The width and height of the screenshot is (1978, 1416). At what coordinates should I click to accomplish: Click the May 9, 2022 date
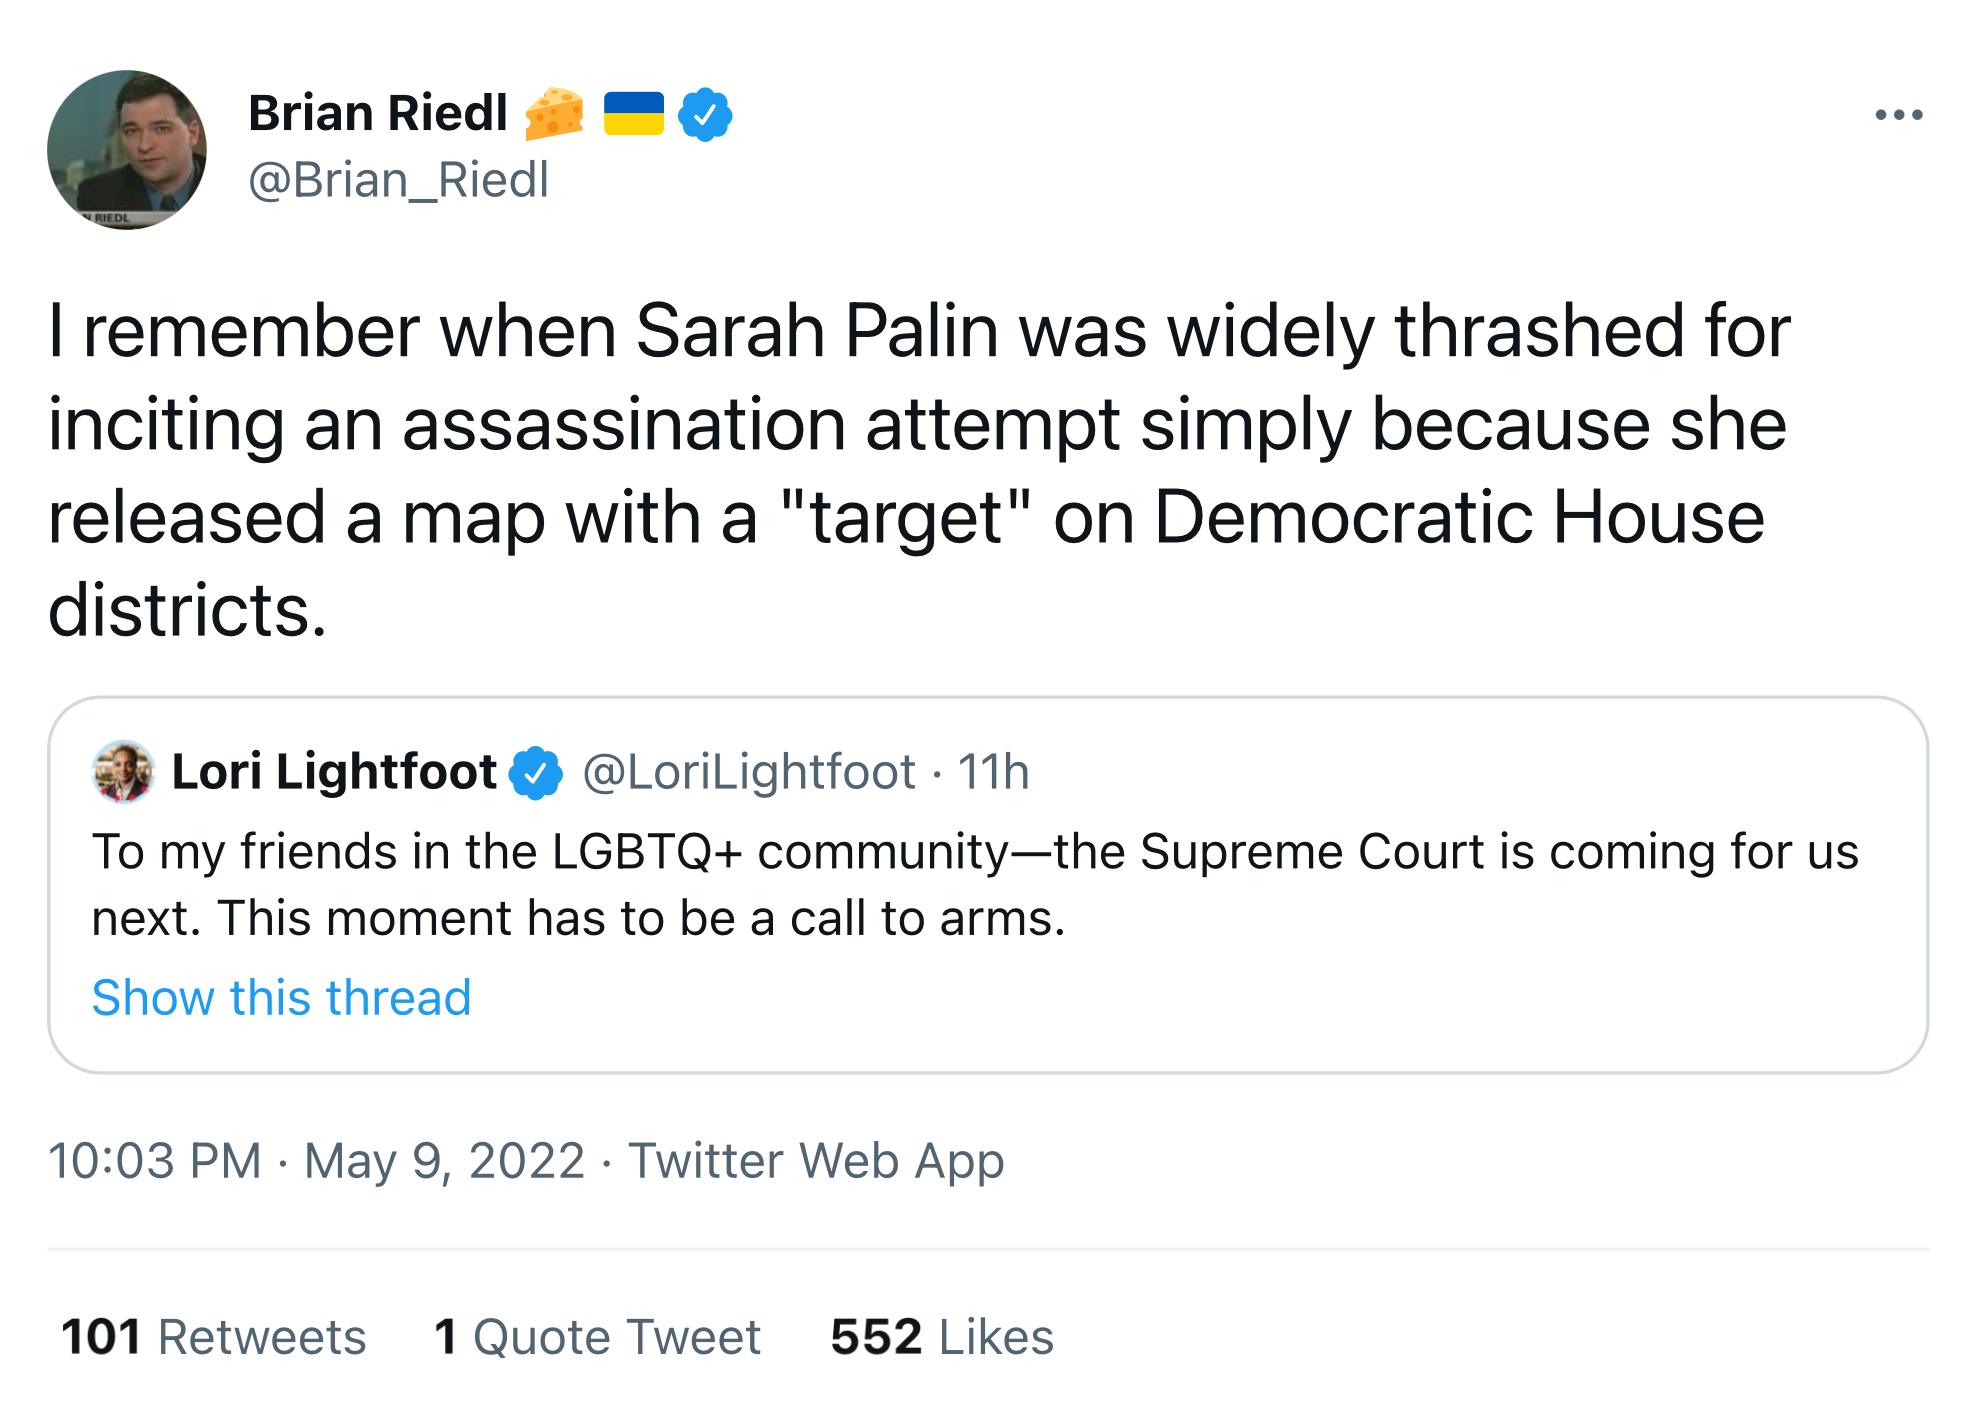click(x=444, y=1161)
